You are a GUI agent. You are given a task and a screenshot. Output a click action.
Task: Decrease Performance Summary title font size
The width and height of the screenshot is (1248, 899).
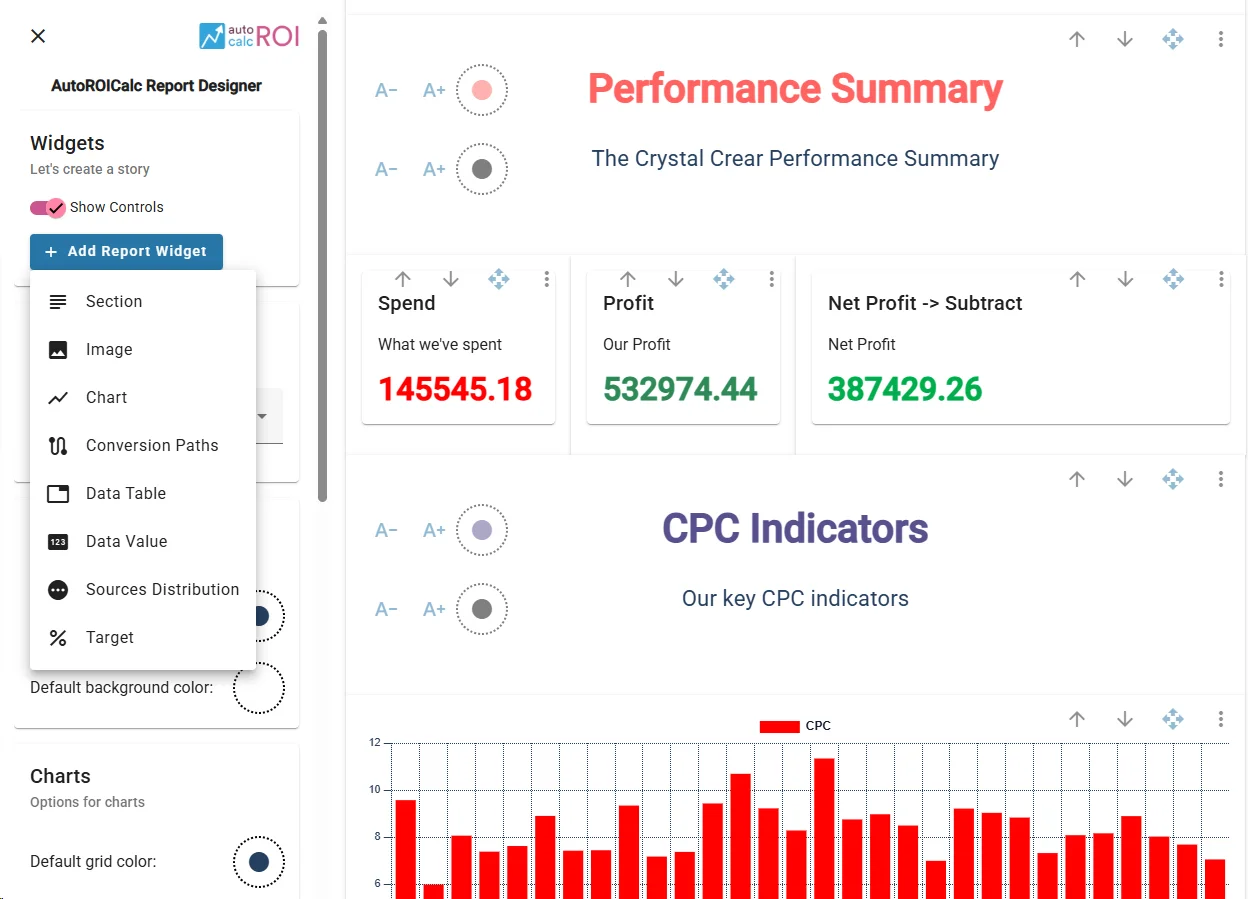pos(386,90)
